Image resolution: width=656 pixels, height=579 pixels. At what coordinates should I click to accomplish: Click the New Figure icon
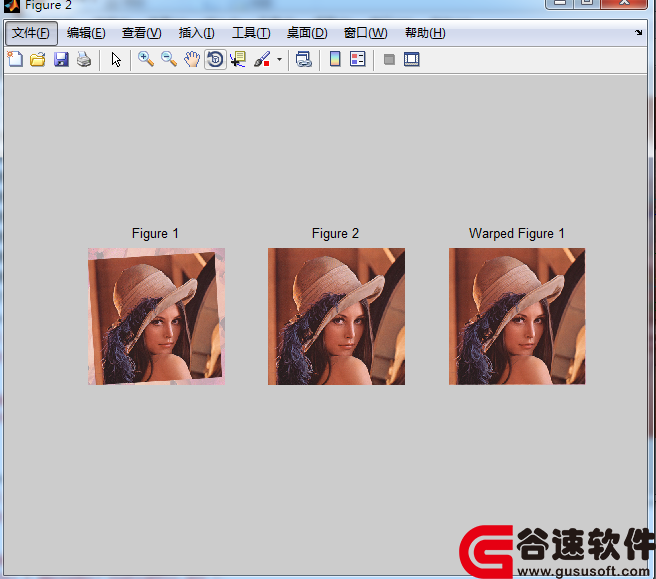[15, 59]
